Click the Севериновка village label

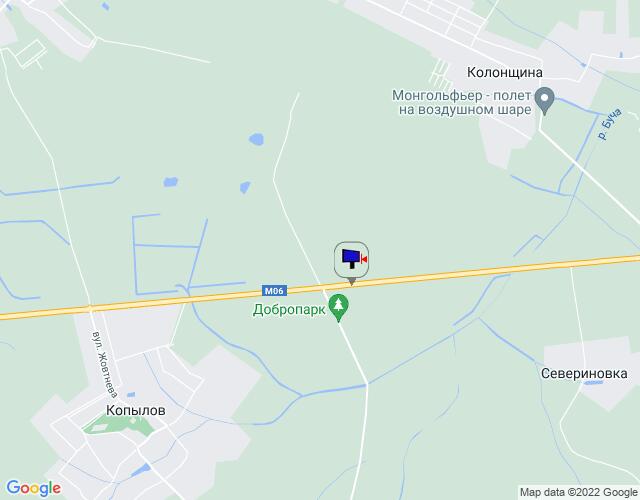[584, 373]
